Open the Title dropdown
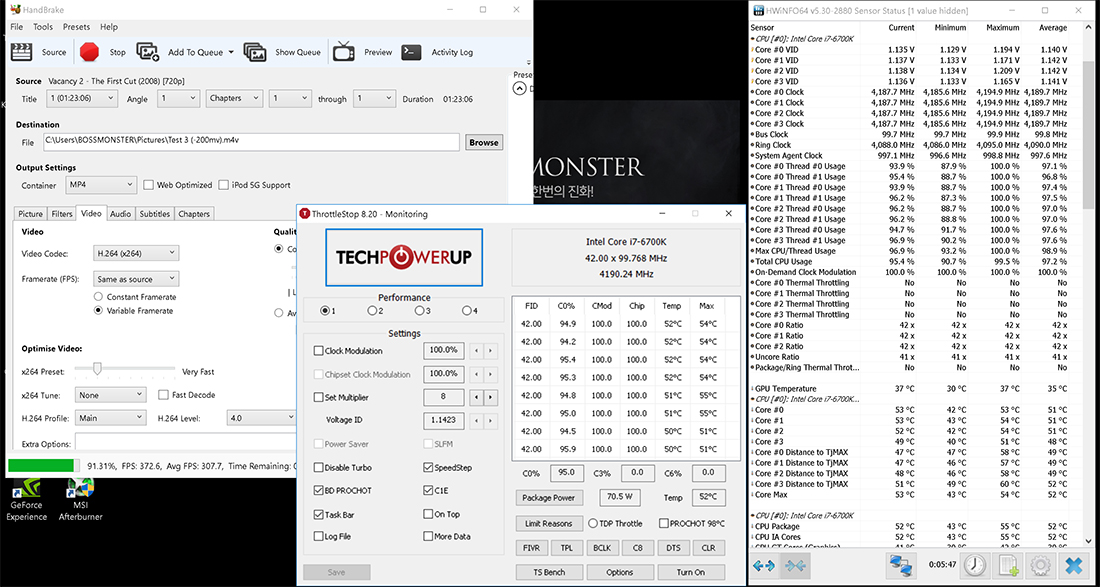The image size is (1100, 587). coord(81,99)
